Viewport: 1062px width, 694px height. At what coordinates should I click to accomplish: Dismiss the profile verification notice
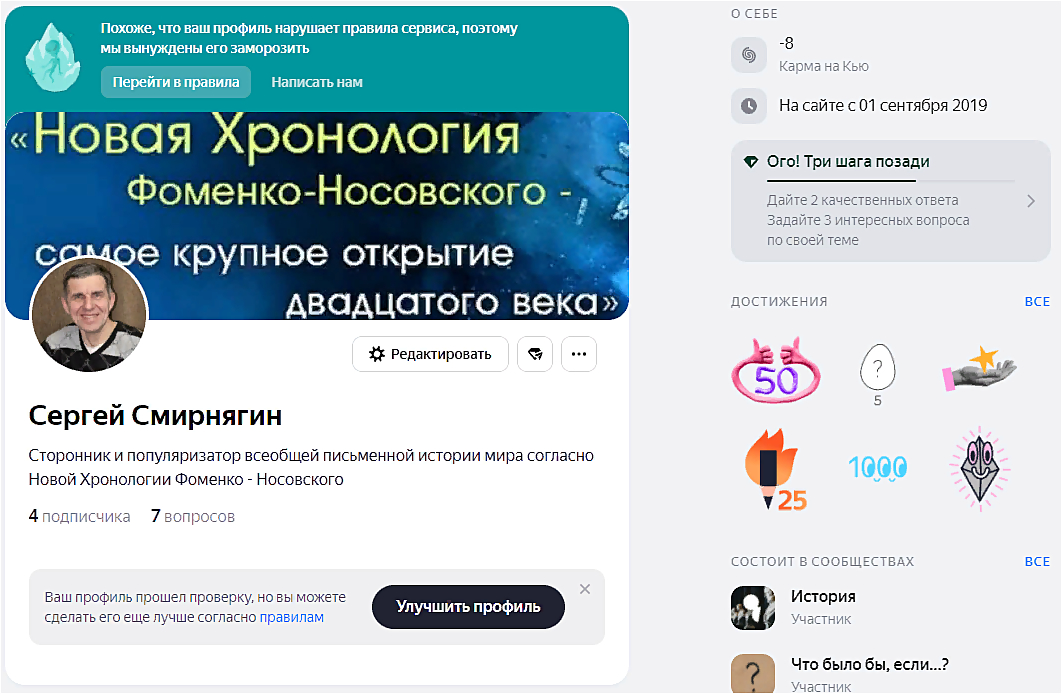(x=585, y=589)
